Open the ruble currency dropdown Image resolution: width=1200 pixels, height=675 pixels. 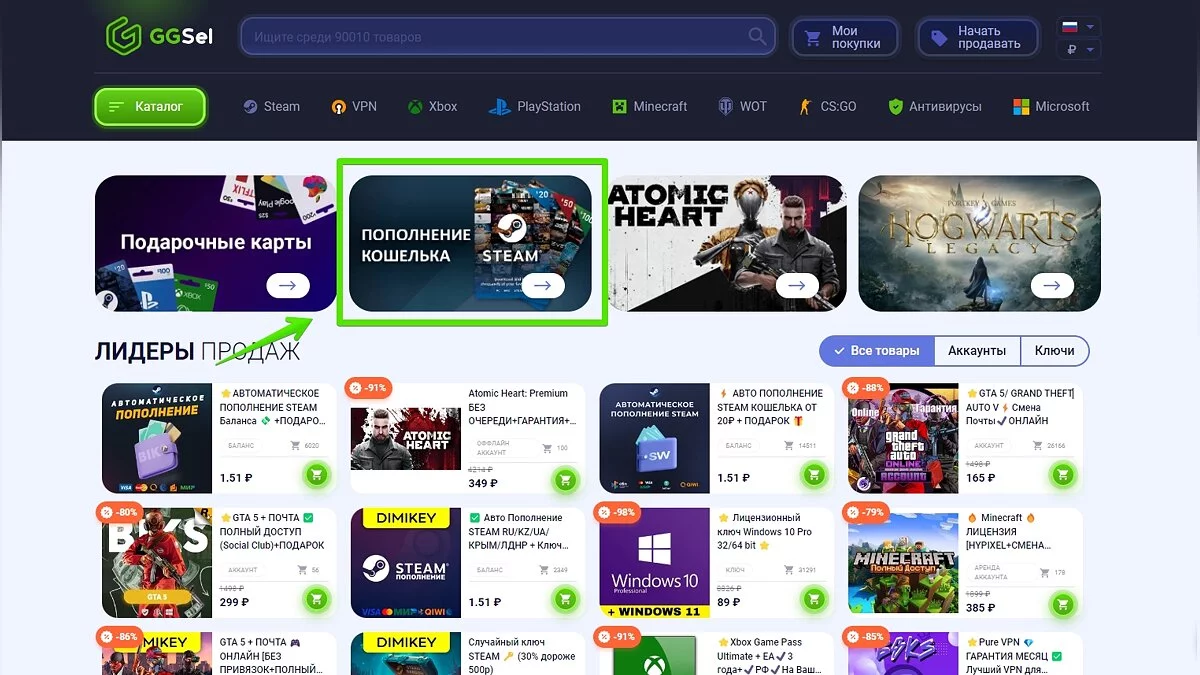(1077, 49)
